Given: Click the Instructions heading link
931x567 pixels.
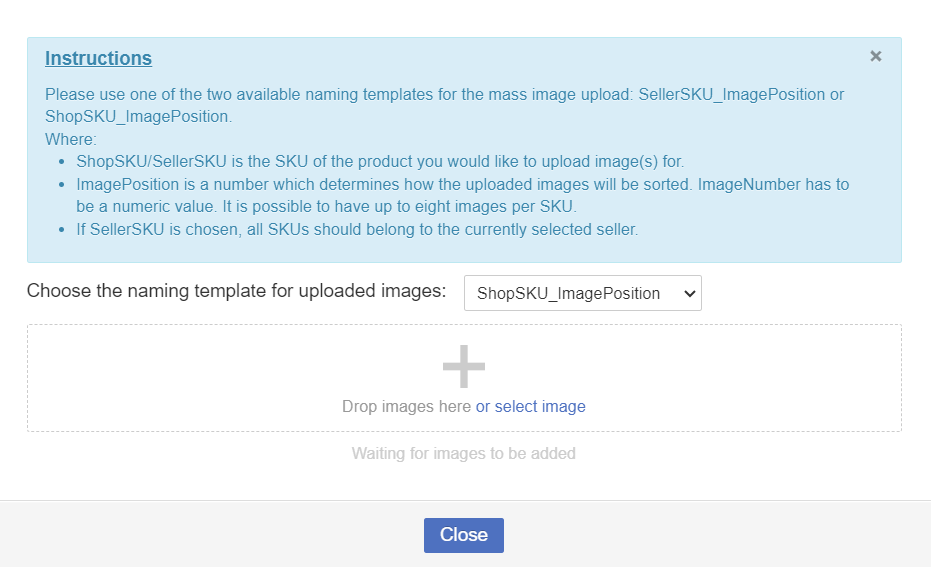Looking at the screenshot, I should (98, 58).
